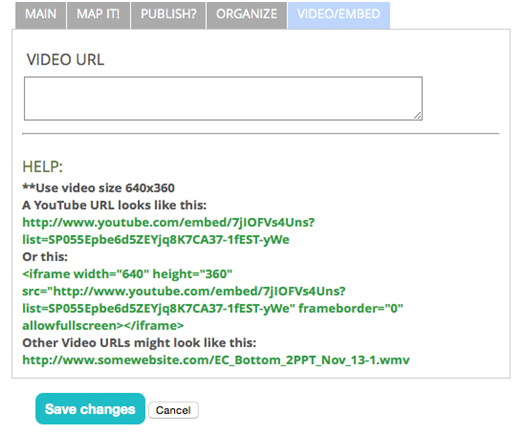Focus the Video URL text box
Image resolution: width=525 pixels, height=436 pixels.
click(223, 98)
